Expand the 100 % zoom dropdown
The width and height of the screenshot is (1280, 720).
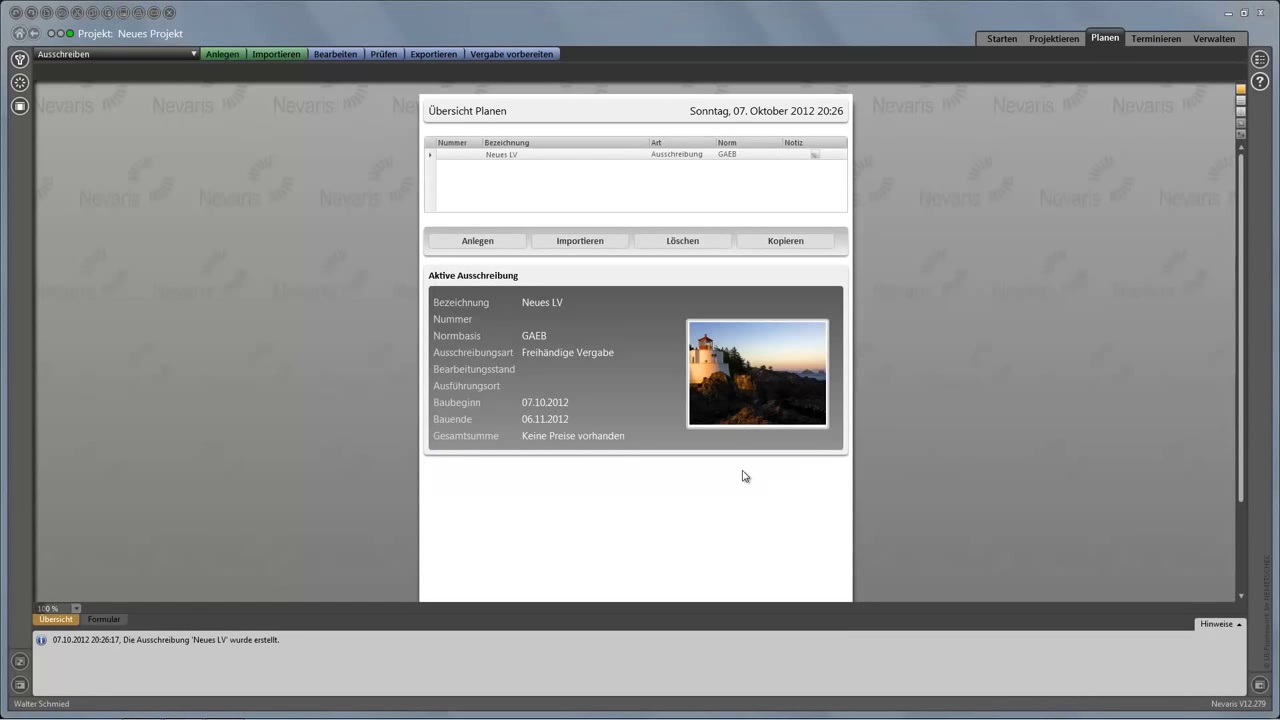76,608
